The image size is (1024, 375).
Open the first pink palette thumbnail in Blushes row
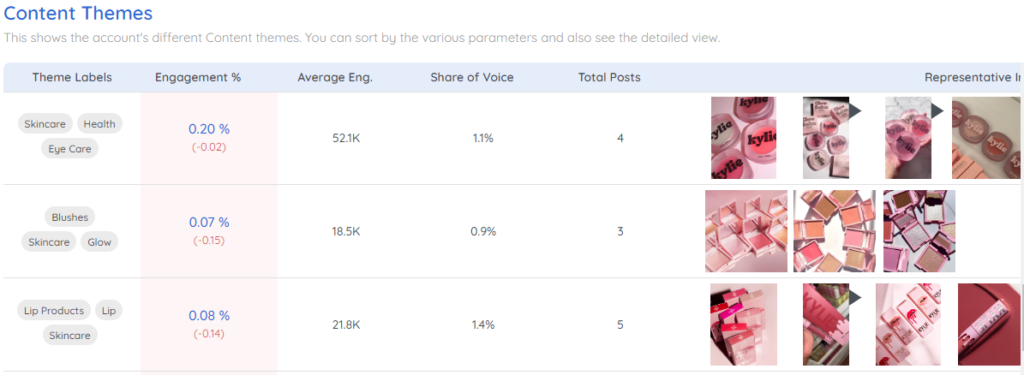click(x=746, y=231)
